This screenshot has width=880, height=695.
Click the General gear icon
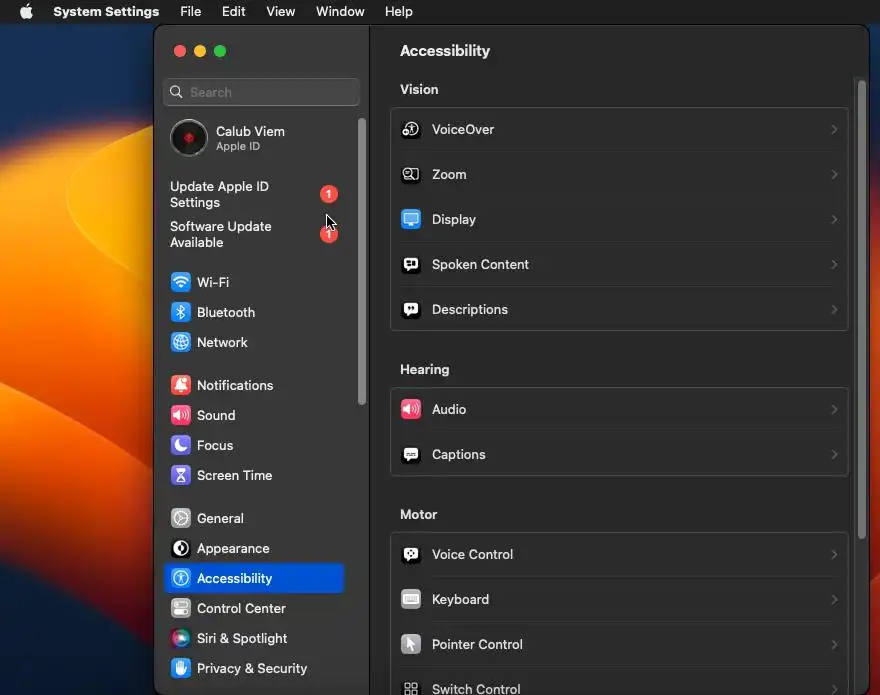click(181, 518)
